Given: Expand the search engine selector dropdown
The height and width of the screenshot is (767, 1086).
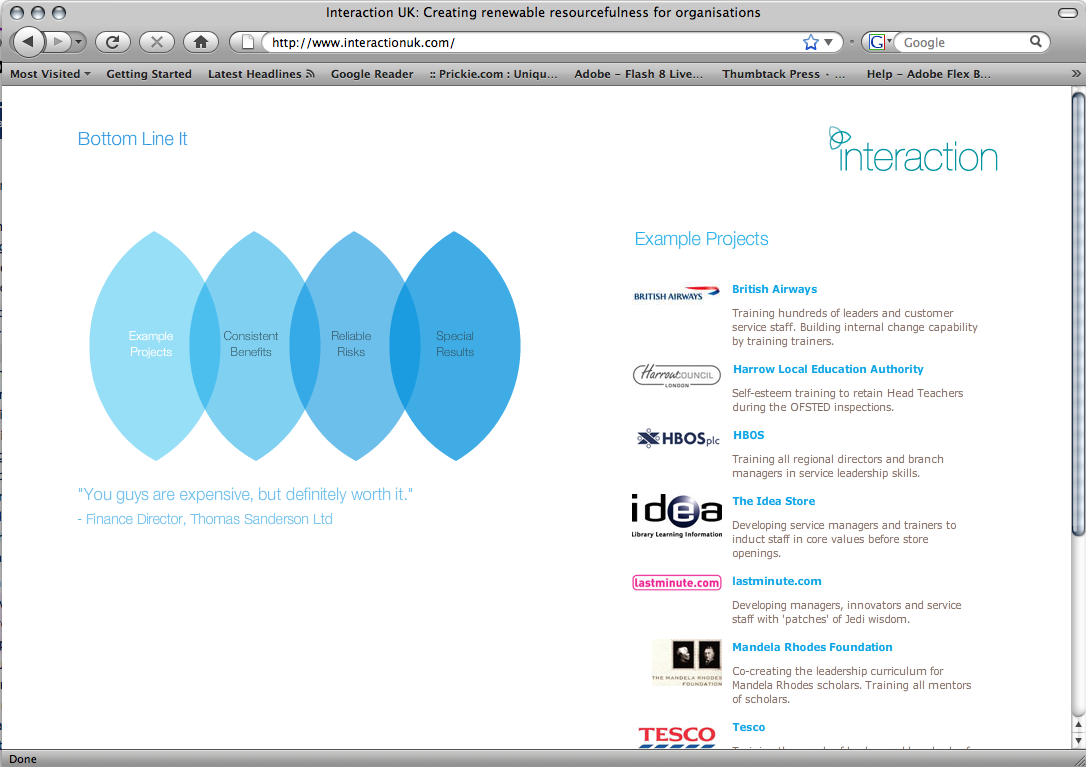Looking at the screenshot, I should [x=880, y=42].
